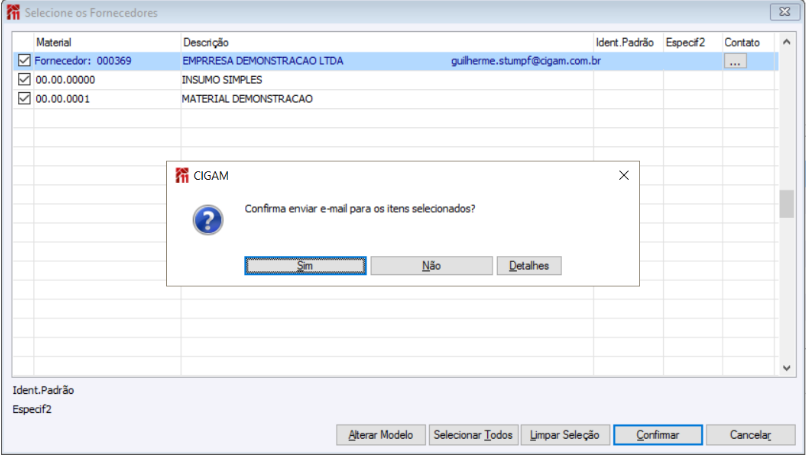Screen dimensions: 806x455
Task: Click the 00.00.0001 material code
Action: 63,99
